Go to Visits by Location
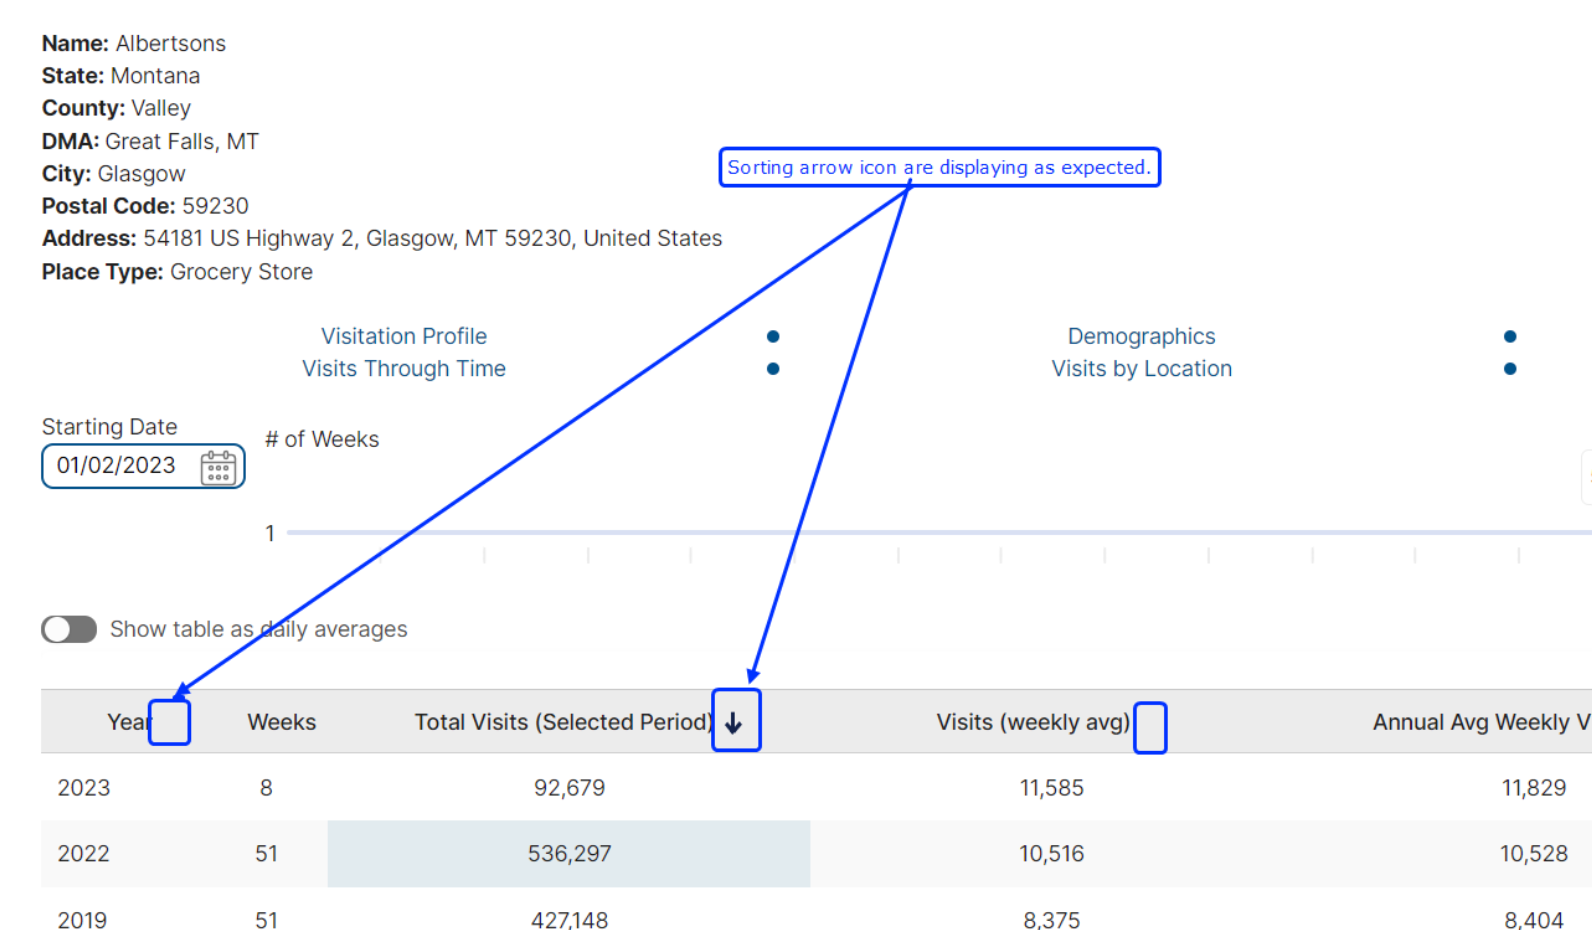Viewport: 1592px width, 930px height. 1141,369
